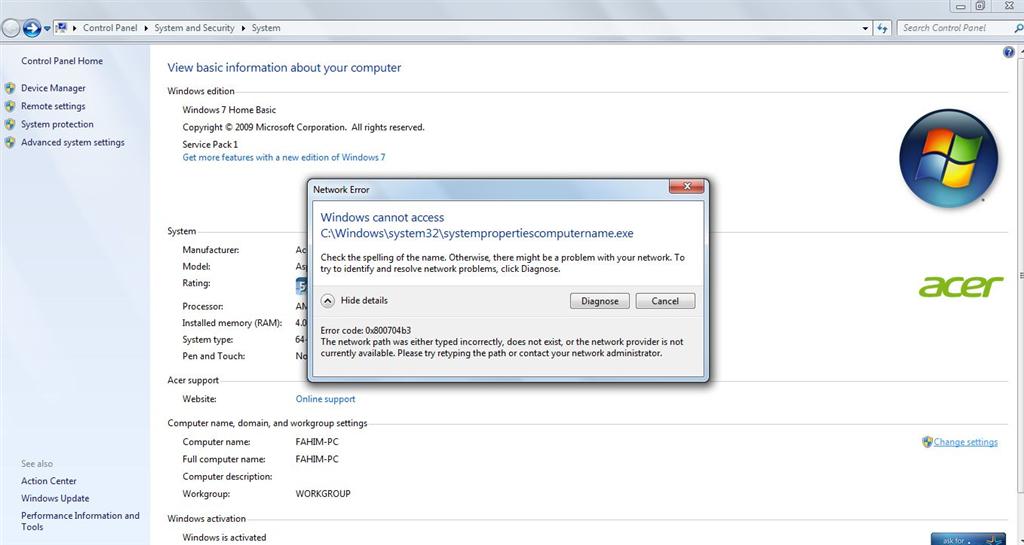Click the Back navigation arrow button
Image resolution: width=1024 pixels, height=545 pixels.
click(x=10, y=28)
